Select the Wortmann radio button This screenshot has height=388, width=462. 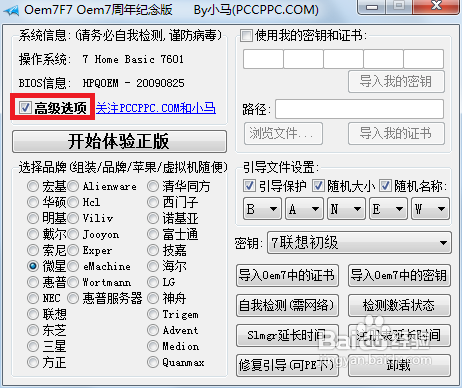tap(73, 282)
